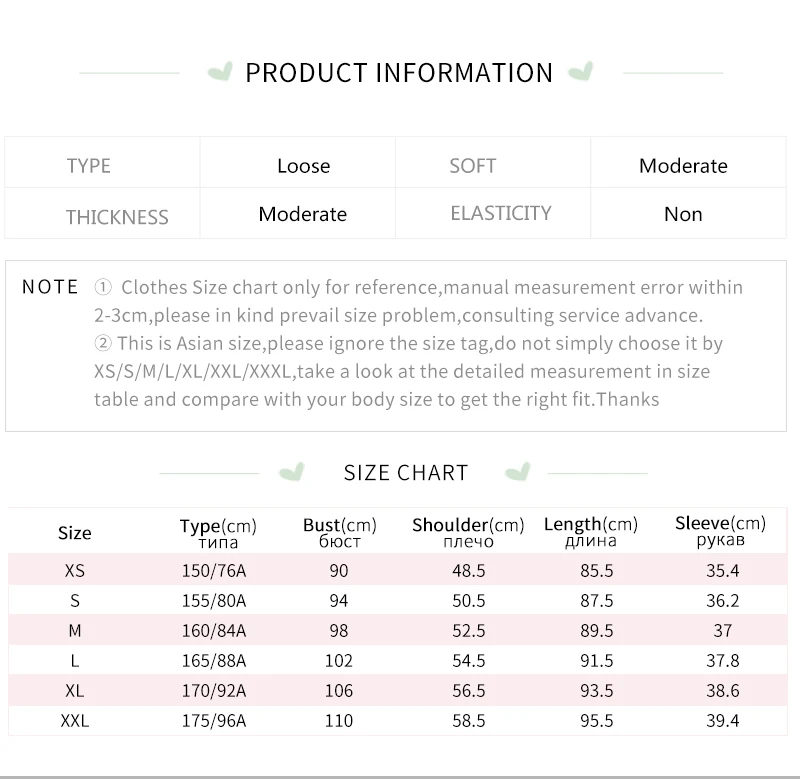800x779 pixels.
Task: Click the THICKNESS label cell
Action: tap(117, 217)
